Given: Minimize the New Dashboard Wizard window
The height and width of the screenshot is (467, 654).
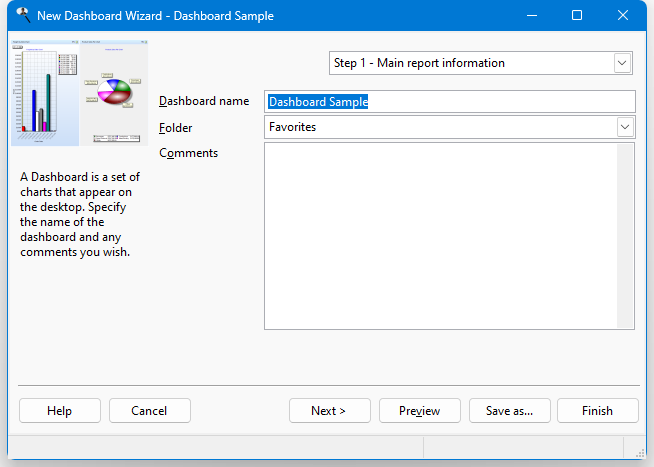Looking at the screenshot, I should pyautogui.click(x=532, y=15).
